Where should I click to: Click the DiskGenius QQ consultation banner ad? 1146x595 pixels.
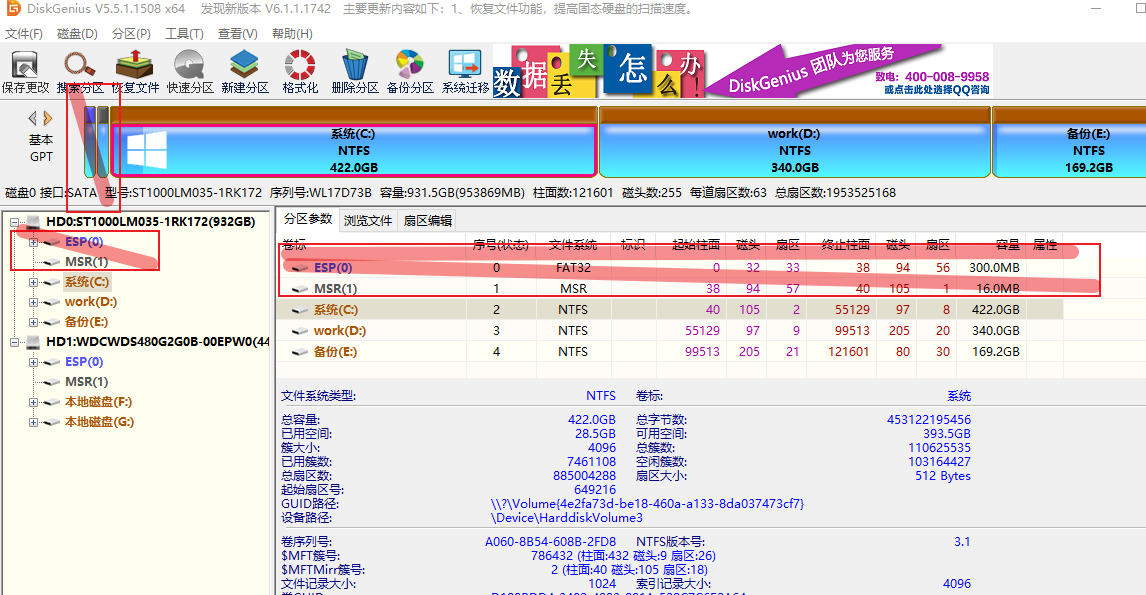click(x=743, y=71)
